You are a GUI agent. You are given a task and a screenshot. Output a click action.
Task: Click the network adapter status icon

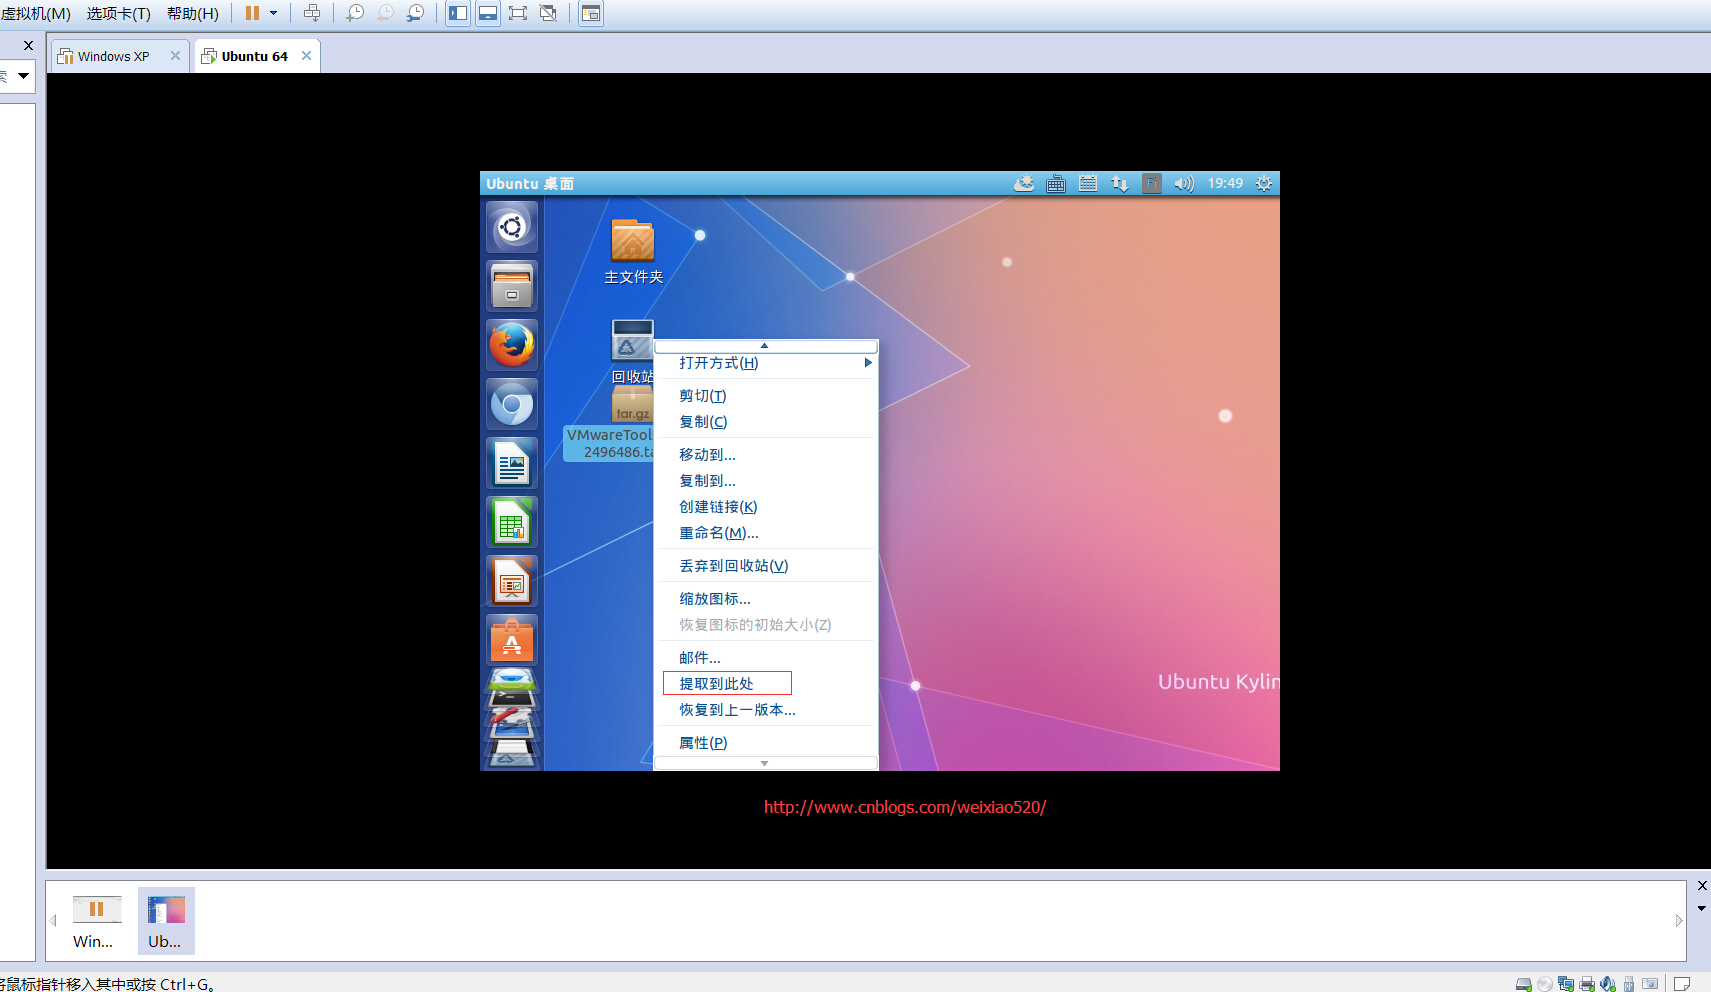1566,984
